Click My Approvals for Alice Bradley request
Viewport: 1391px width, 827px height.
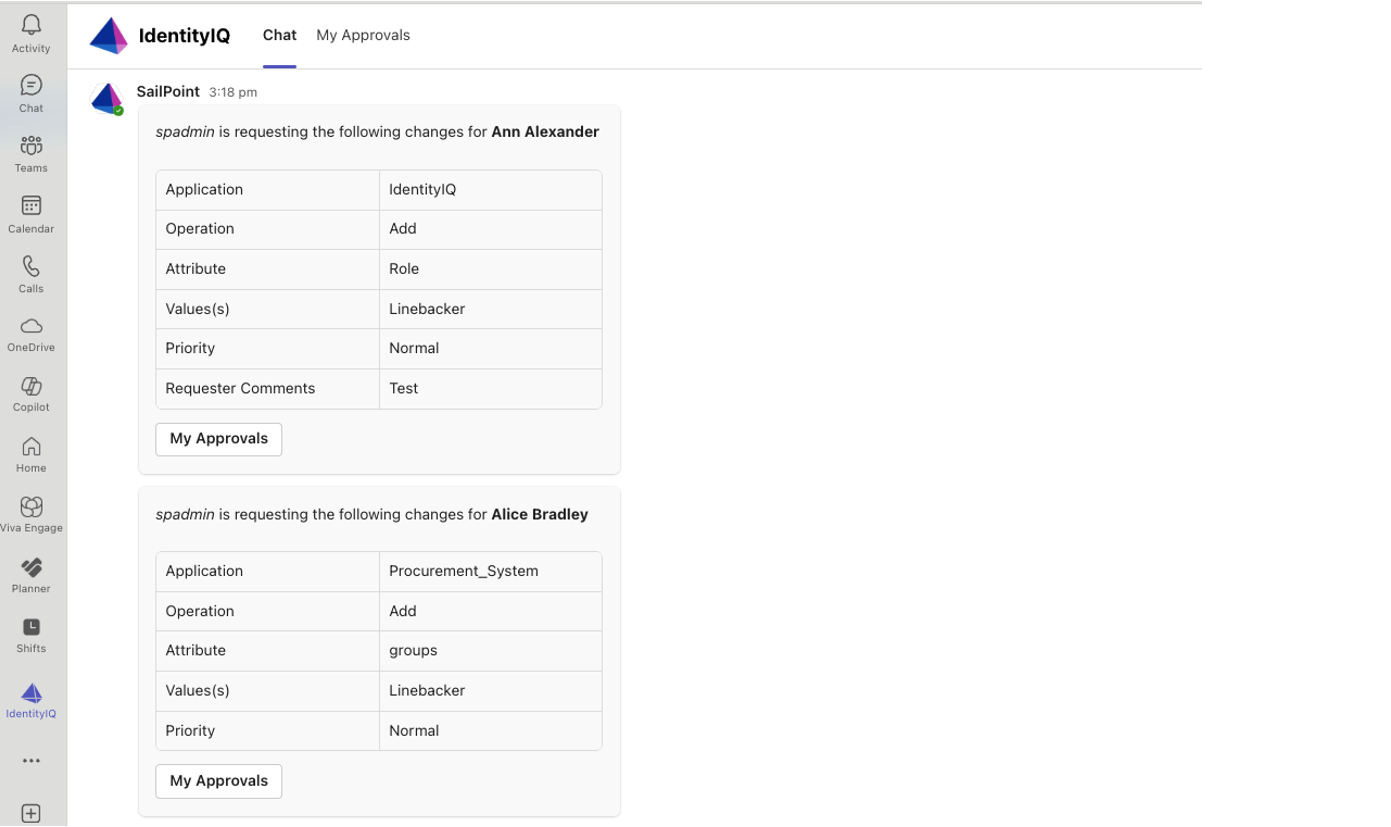218,781
